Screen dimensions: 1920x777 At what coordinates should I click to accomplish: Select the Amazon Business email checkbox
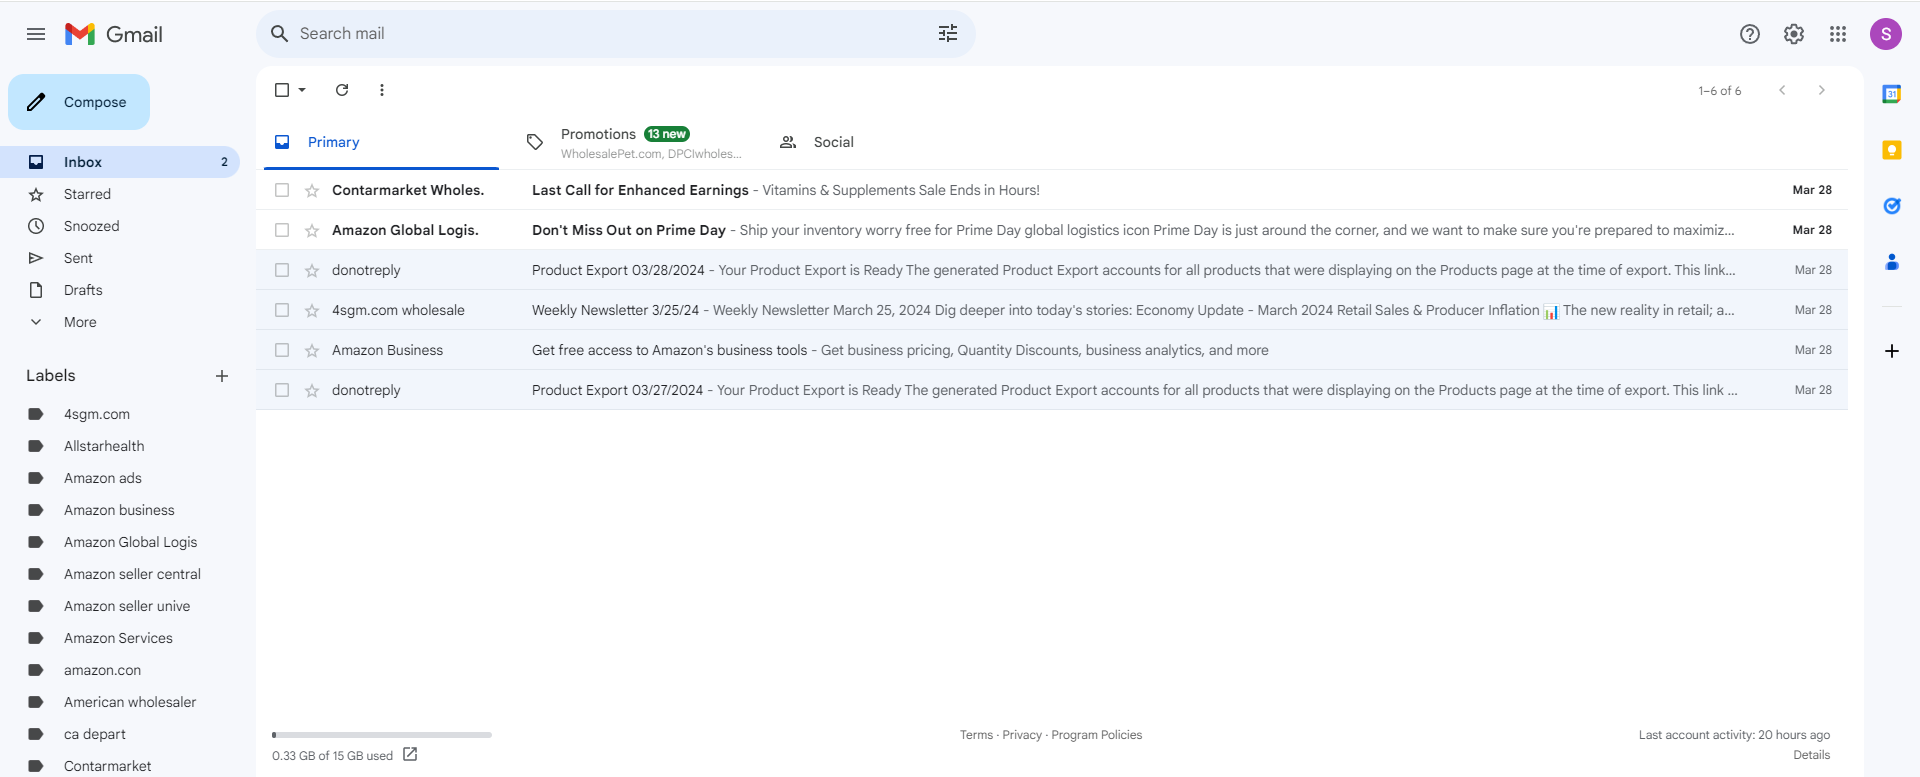(282, 350)
